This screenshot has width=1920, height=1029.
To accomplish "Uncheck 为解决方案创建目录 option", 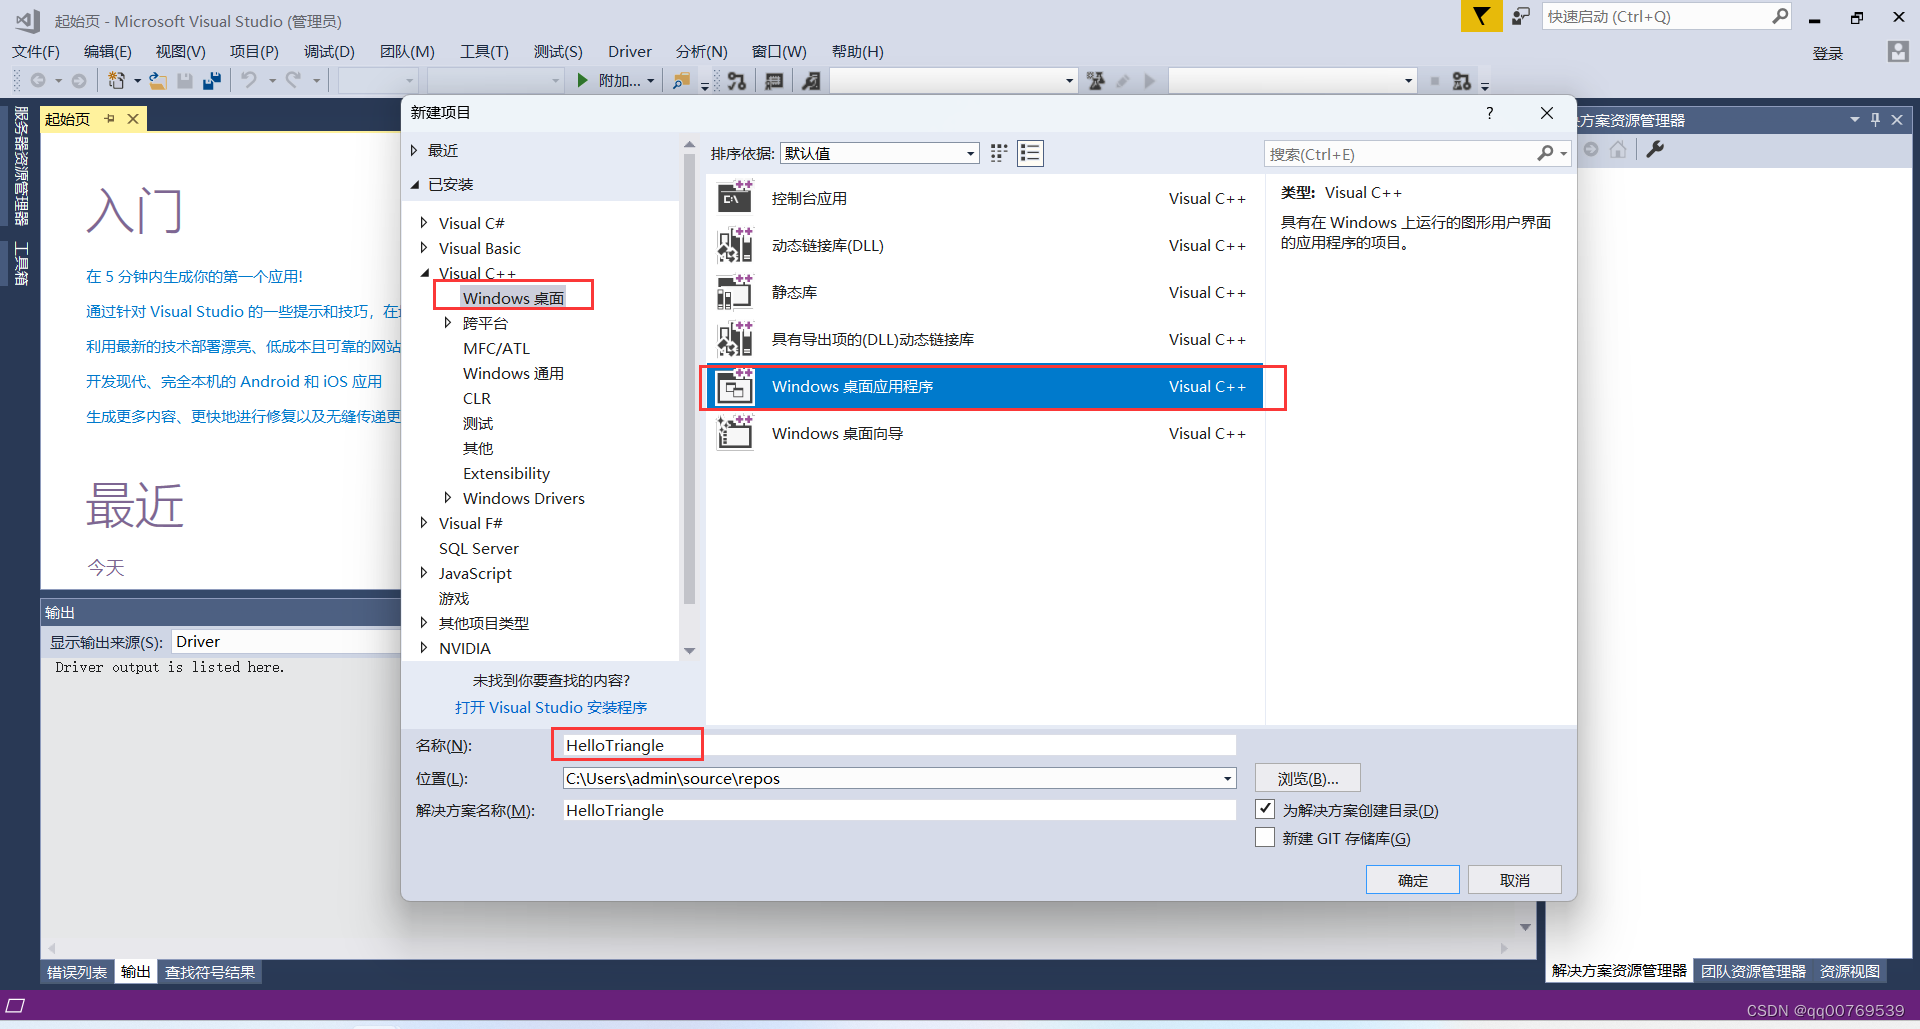I will 1265,809.
